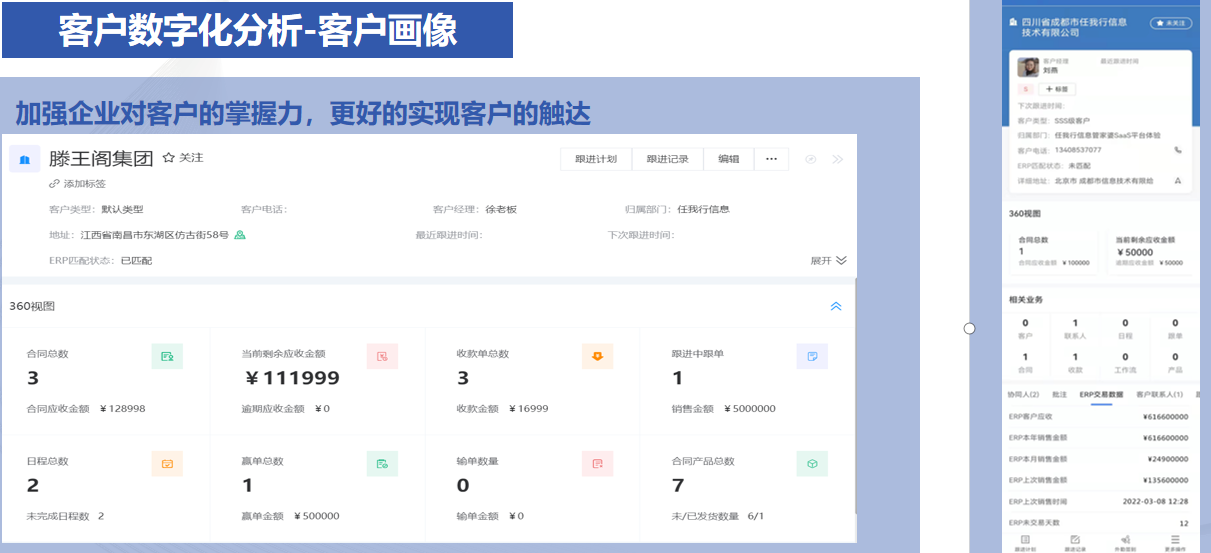1211x553 pixels.
Task: Click the 当前剩余应收金额 card icon
Action: point(382,356)
